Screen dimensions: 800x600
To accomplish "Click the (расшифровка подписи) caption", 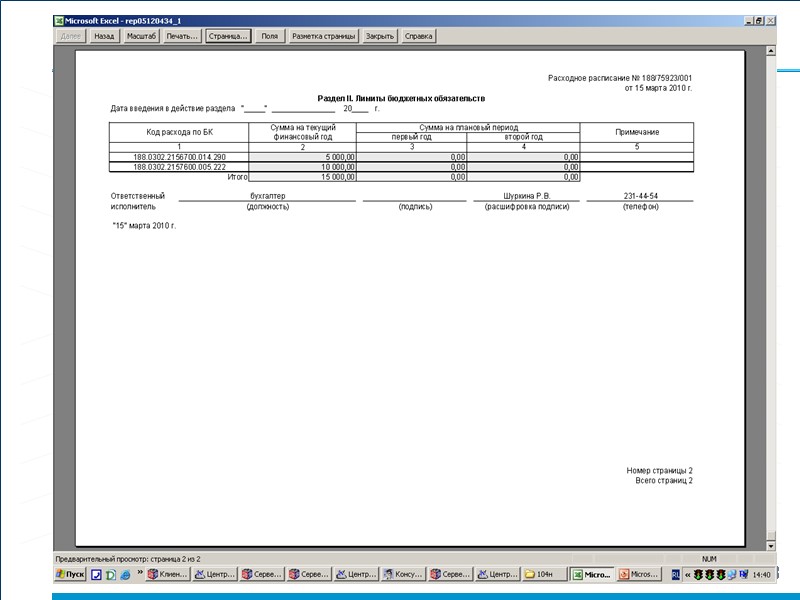I will tap(527, 207).
